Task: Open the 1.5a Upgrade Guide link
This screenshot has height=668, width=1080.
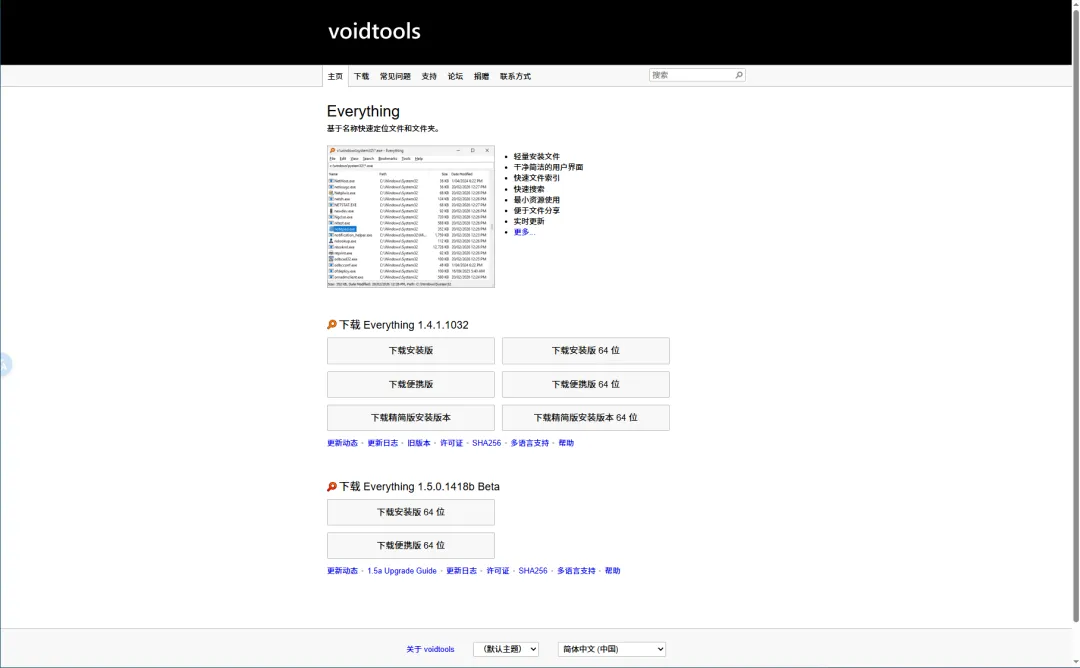Action: click(x=402, y=571)
